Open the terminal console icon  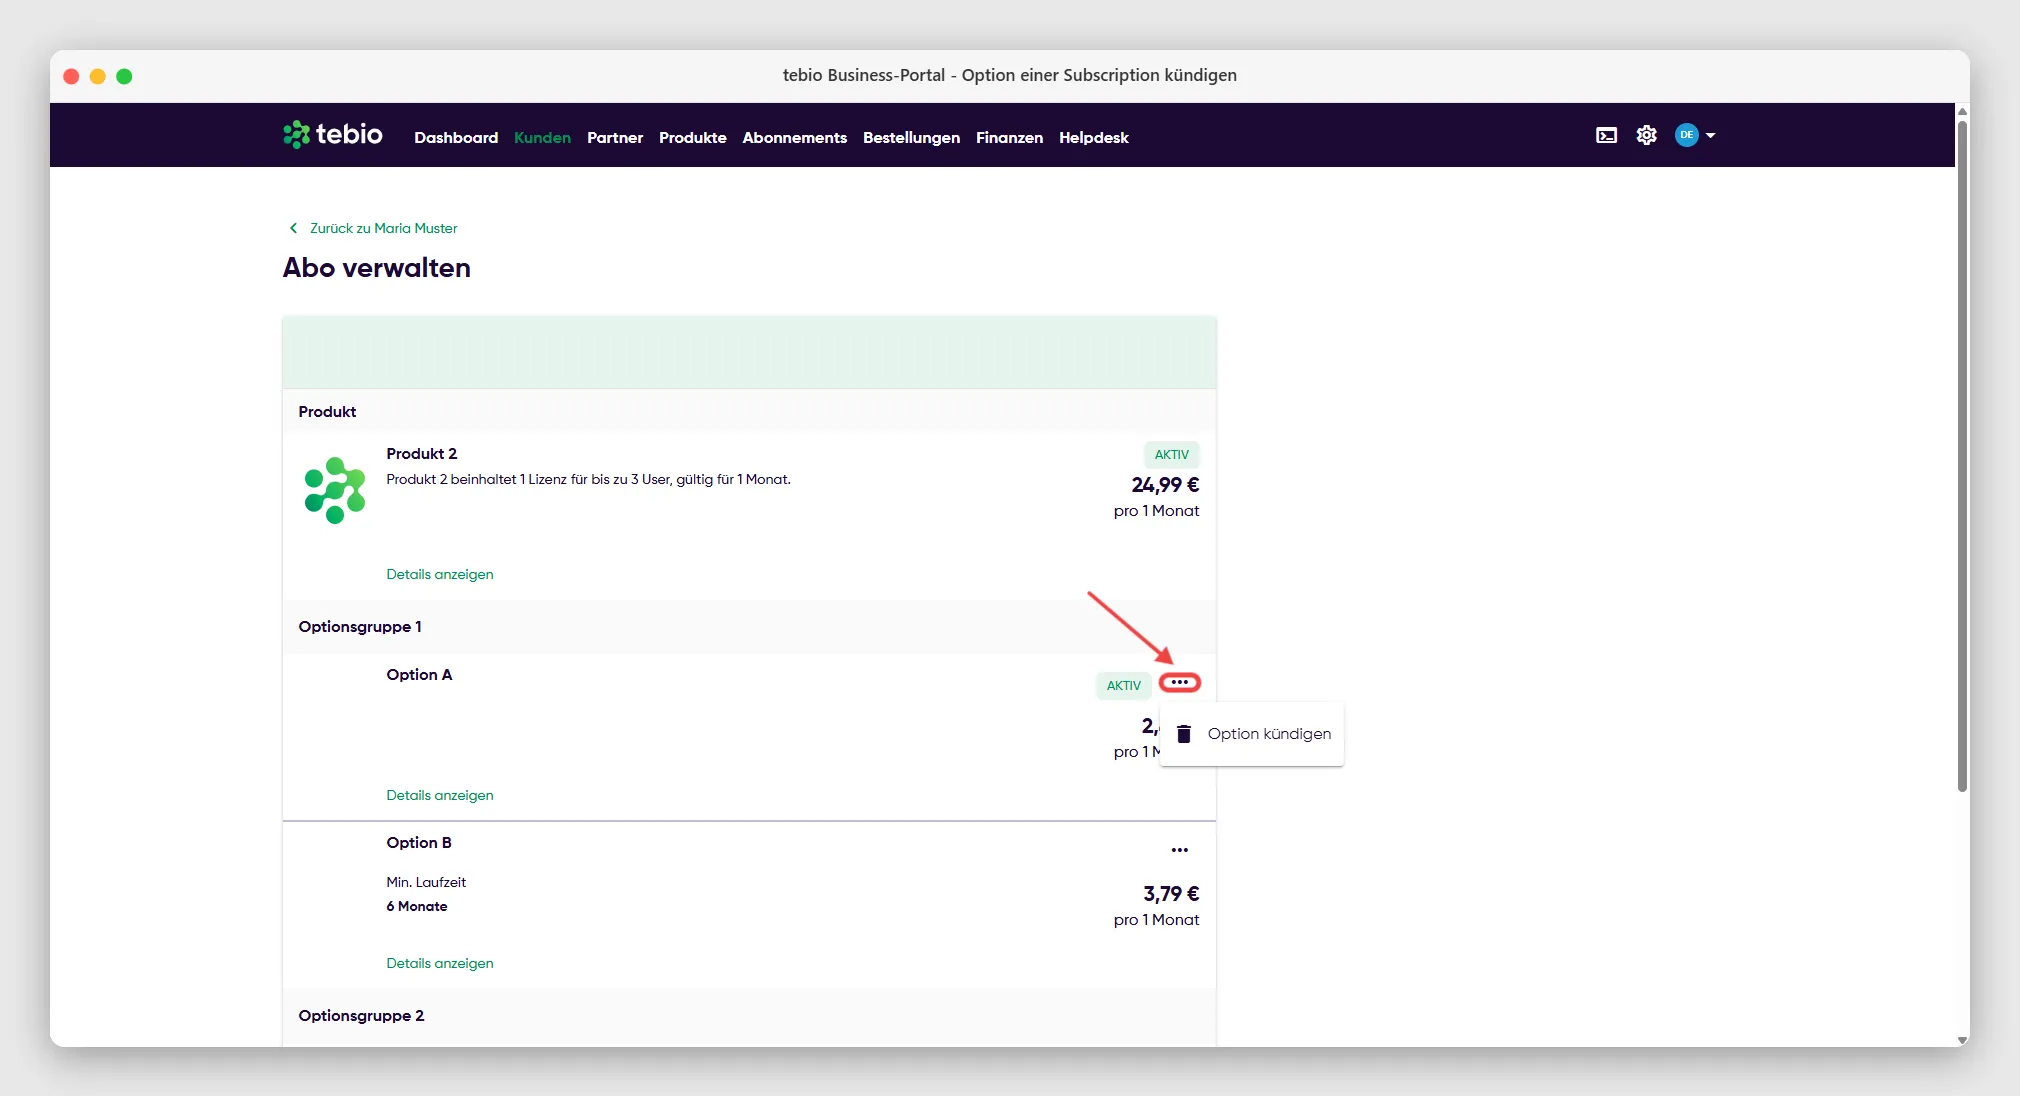pos(1606,135)
